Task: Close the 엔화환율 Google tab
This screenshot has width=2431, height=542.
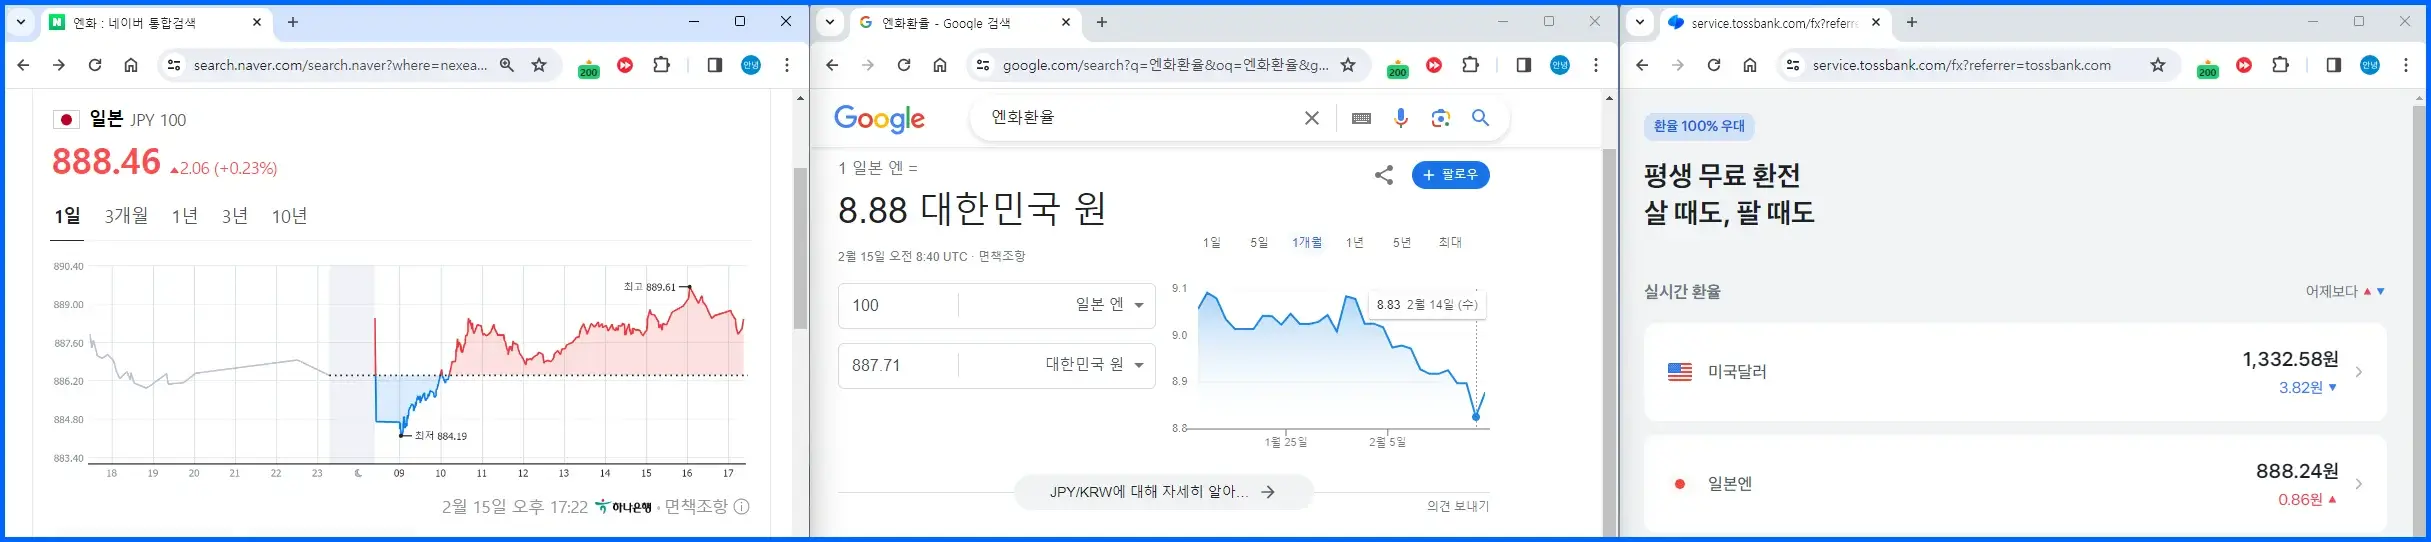Action: [x=1066, y=22]
